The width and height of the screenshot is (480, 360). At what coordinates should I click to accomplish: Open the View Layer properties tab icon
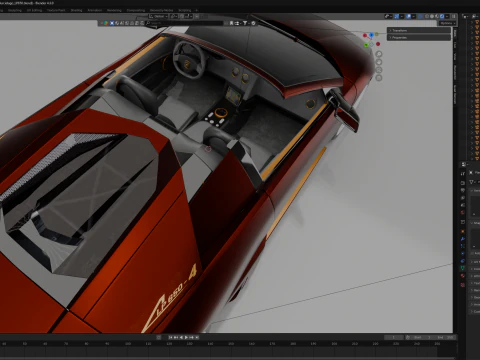tap(463, 198)
